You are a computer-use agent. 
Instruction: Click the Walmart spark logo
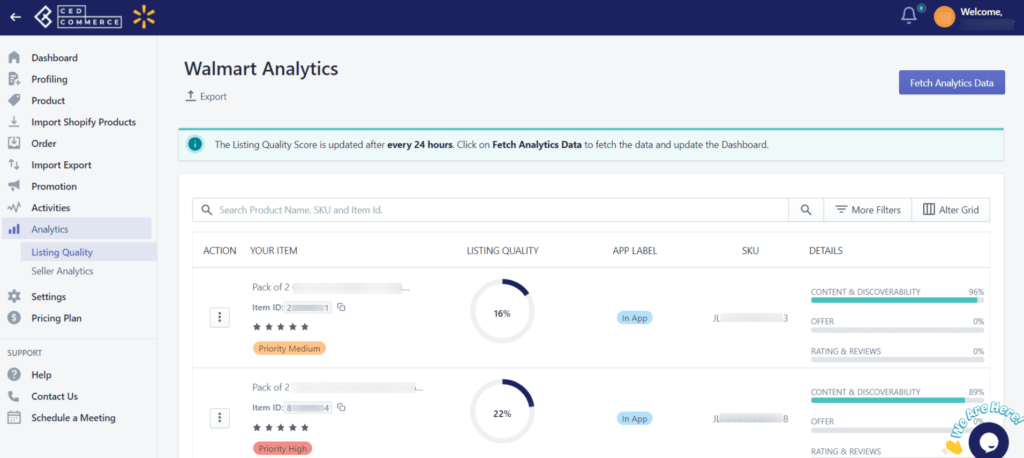[x=144, y=17]
